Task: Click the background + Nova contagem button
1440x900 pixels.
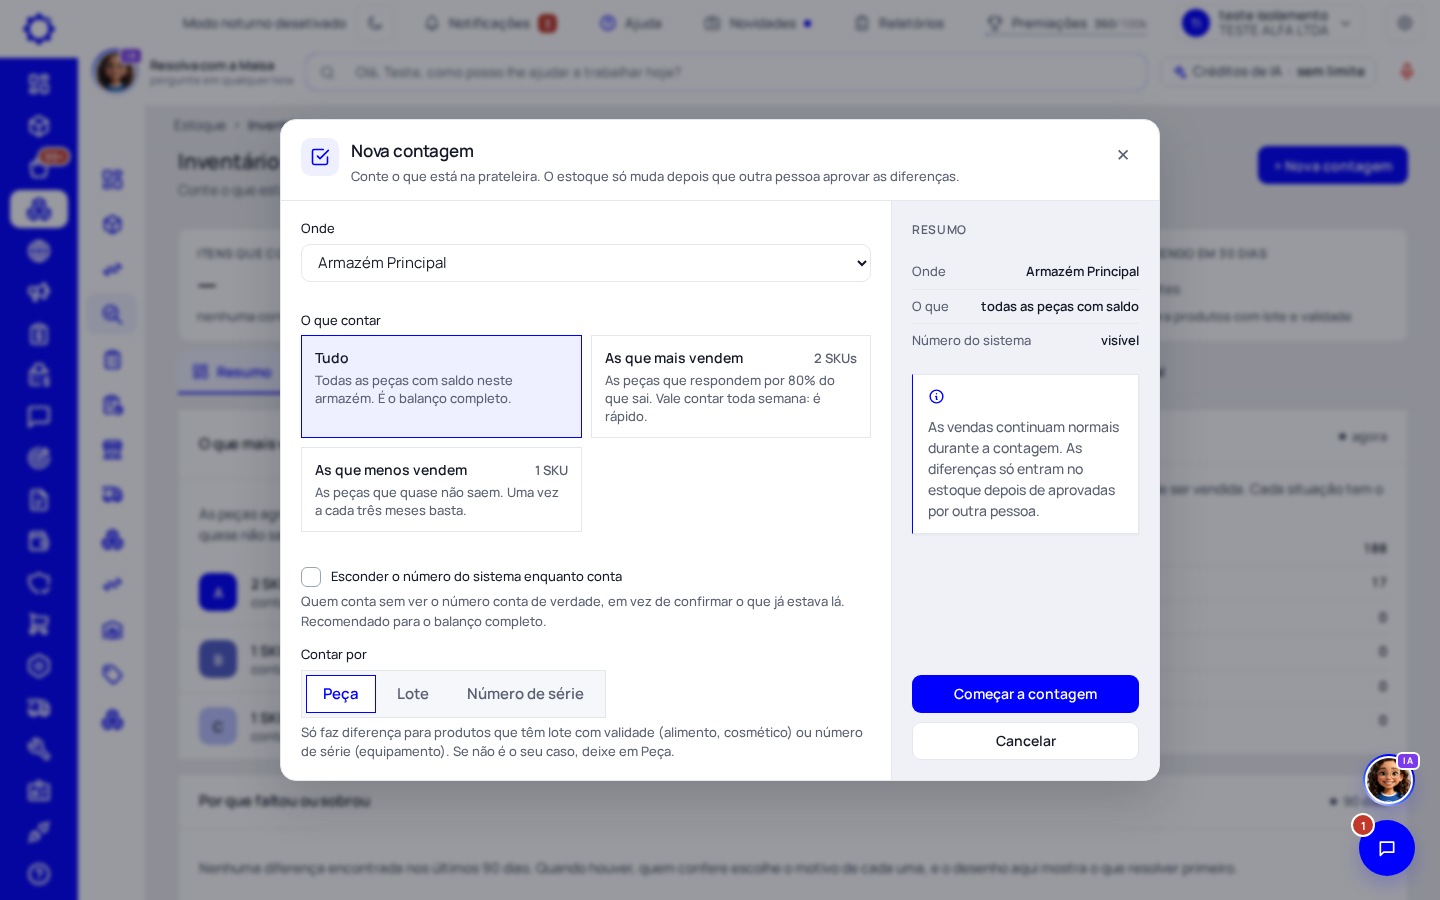Action: point(1332,166)
